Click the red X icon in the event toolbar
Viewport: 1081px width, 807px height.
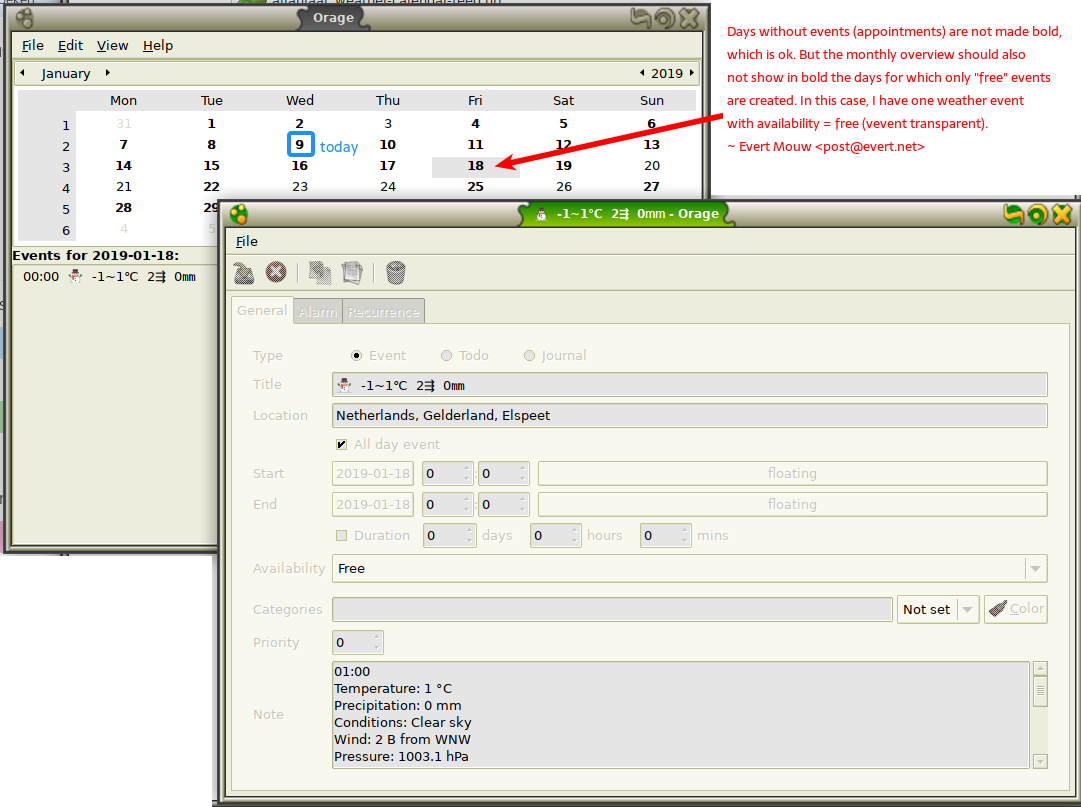coord(276,273)
